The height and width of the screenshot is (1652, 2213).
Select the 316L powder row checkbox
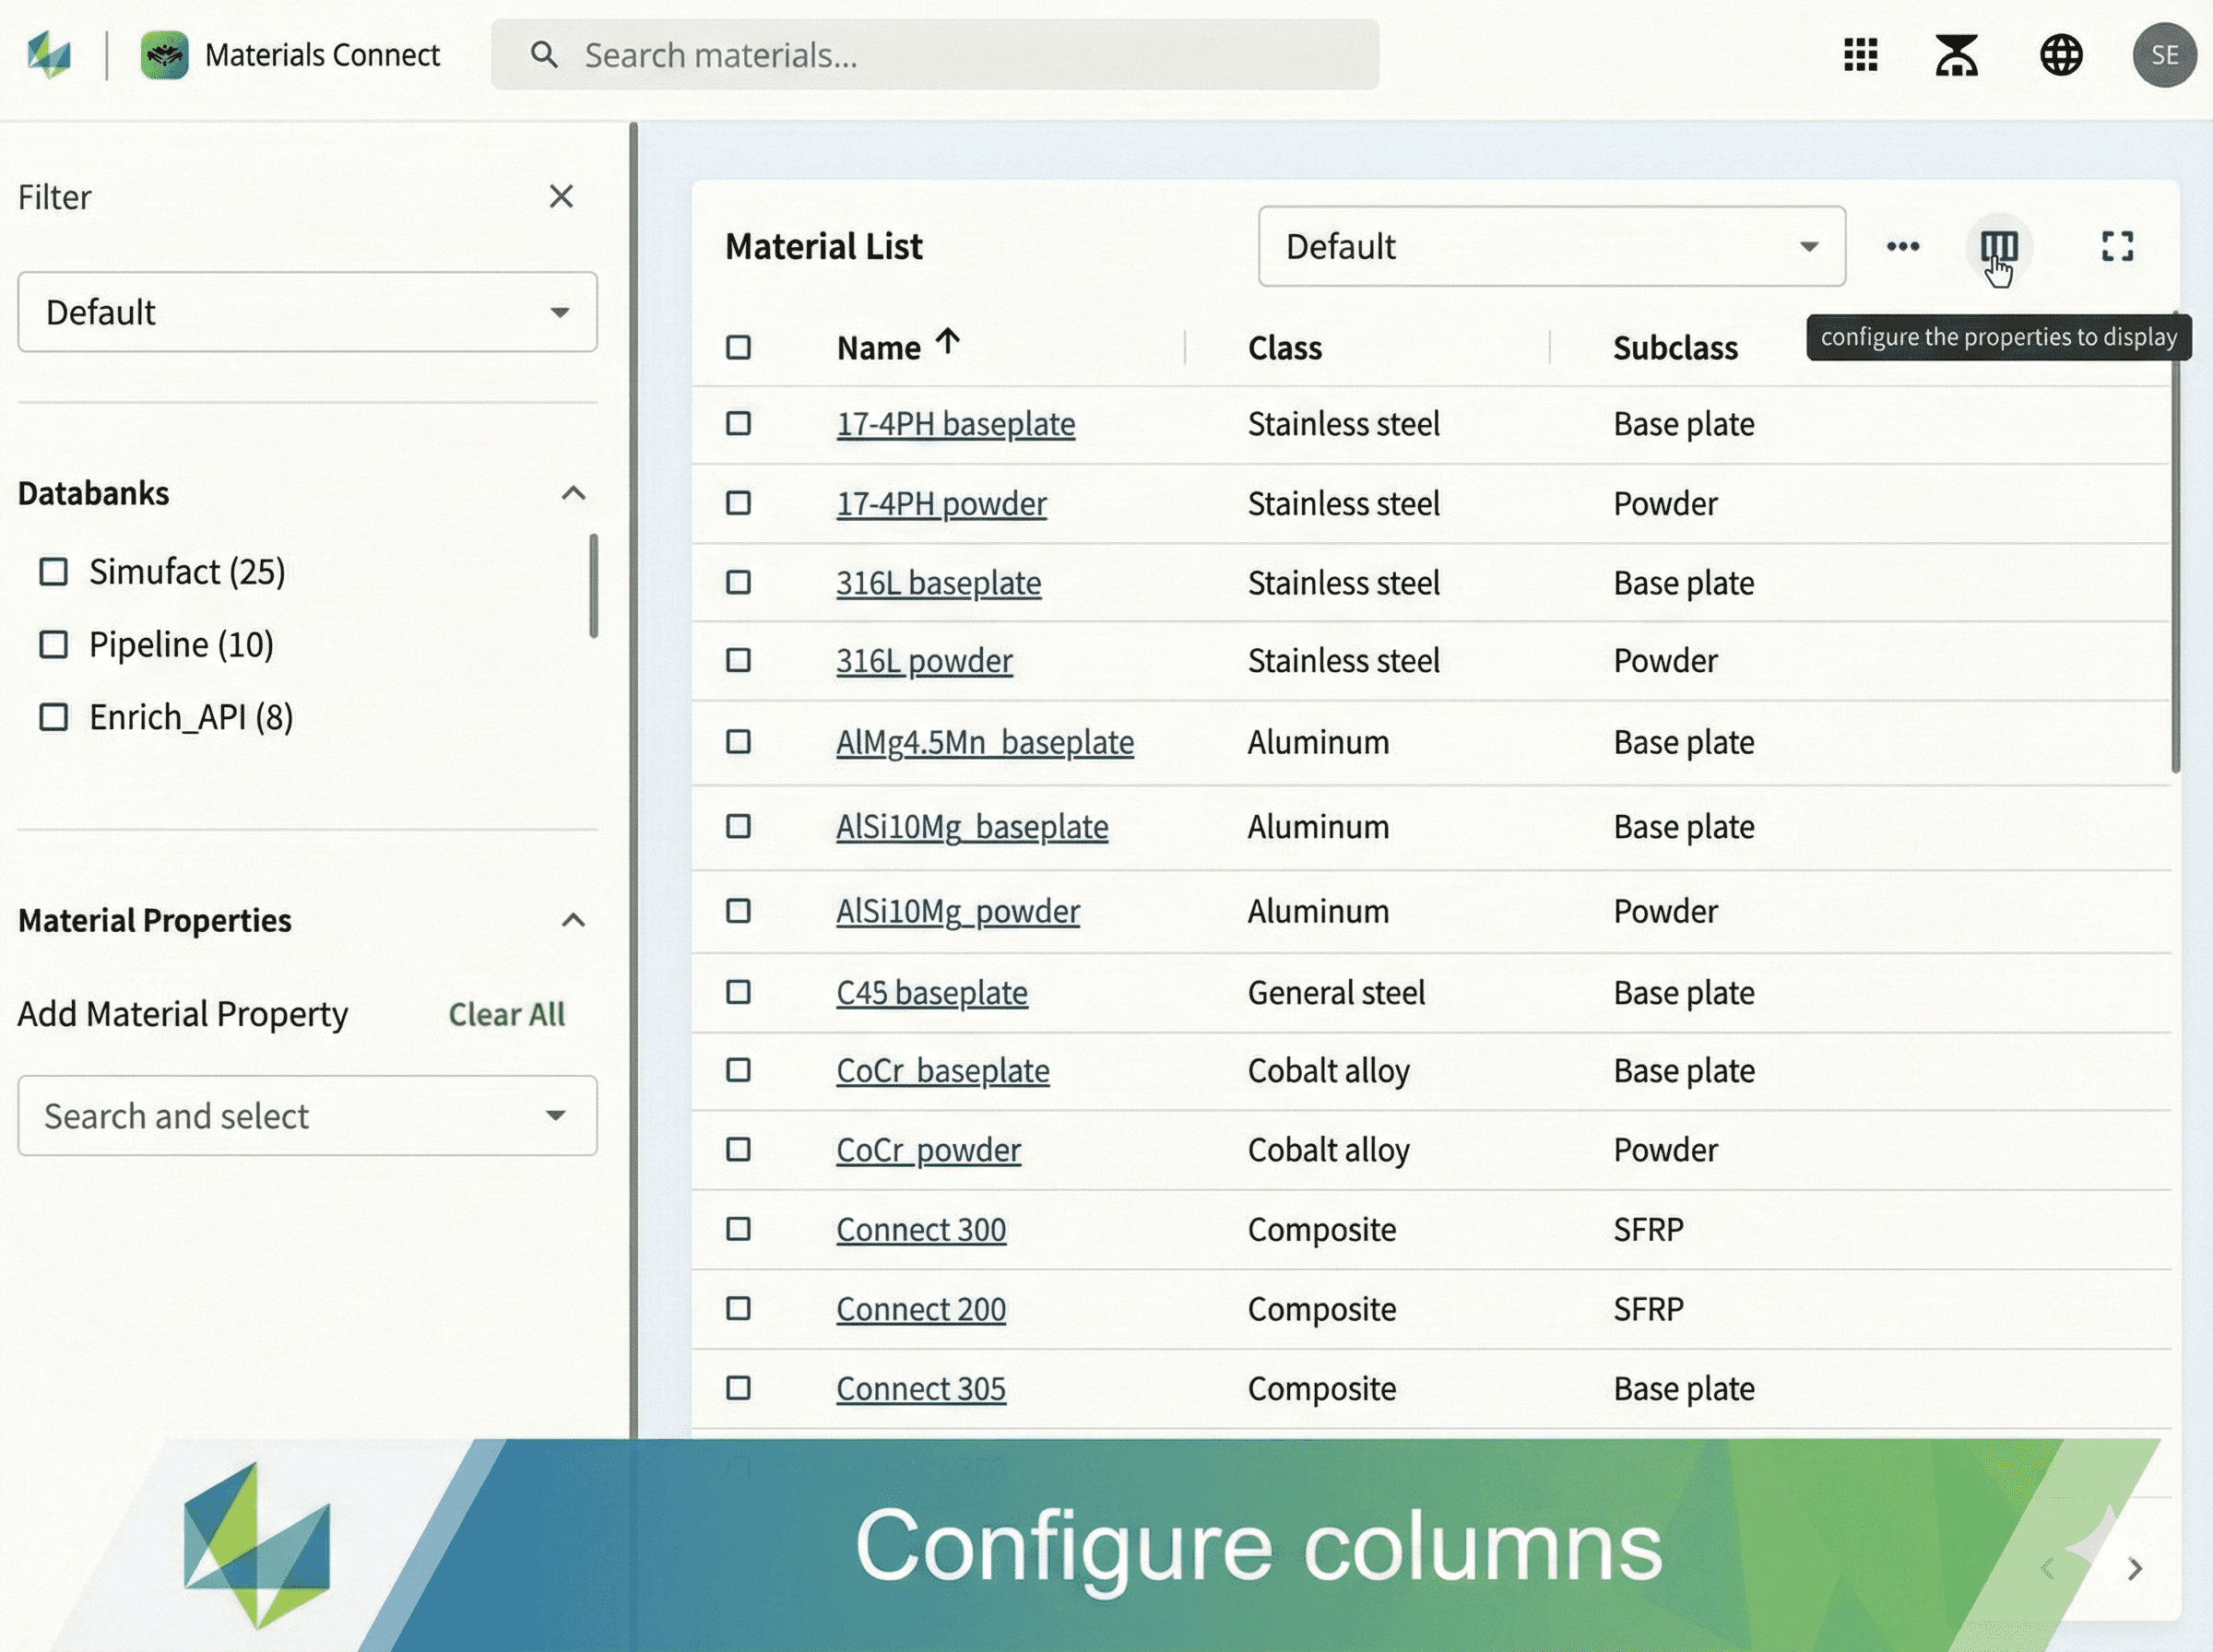[x=738, y=660]
